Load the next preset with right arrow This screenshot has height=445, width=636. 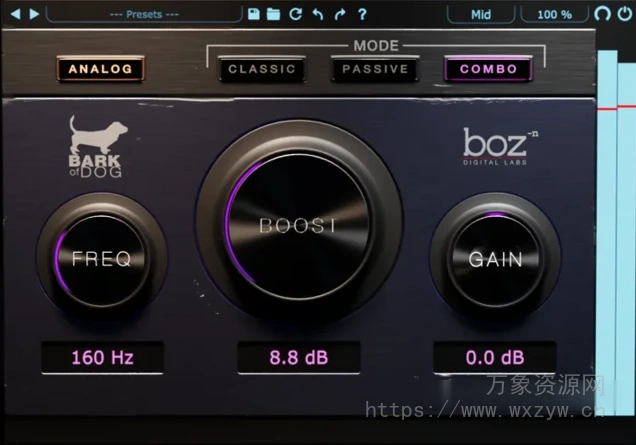tap(34, 14)
